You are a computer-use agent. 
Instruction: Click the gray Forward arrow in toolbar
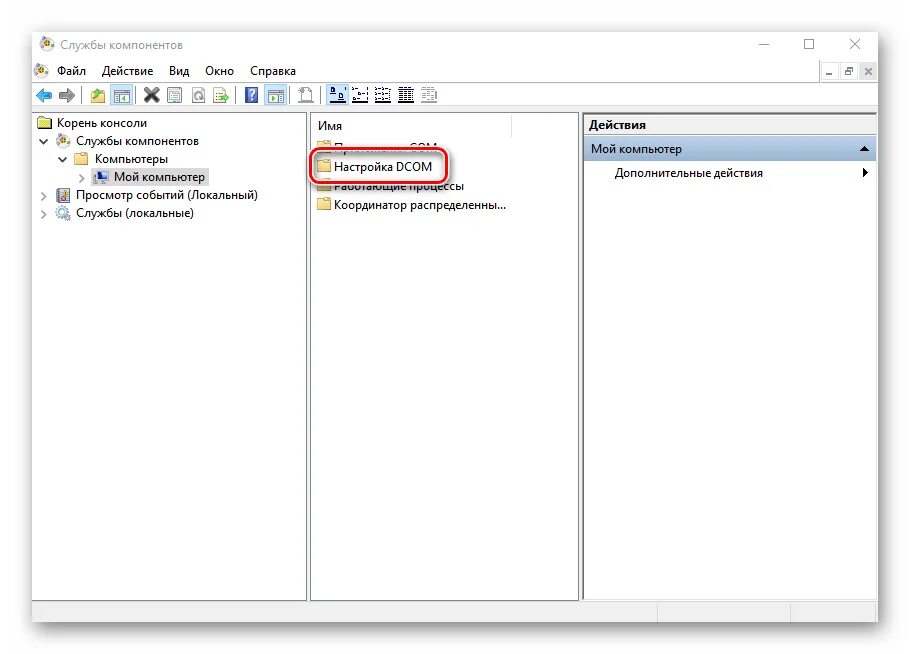pos(67,95)
